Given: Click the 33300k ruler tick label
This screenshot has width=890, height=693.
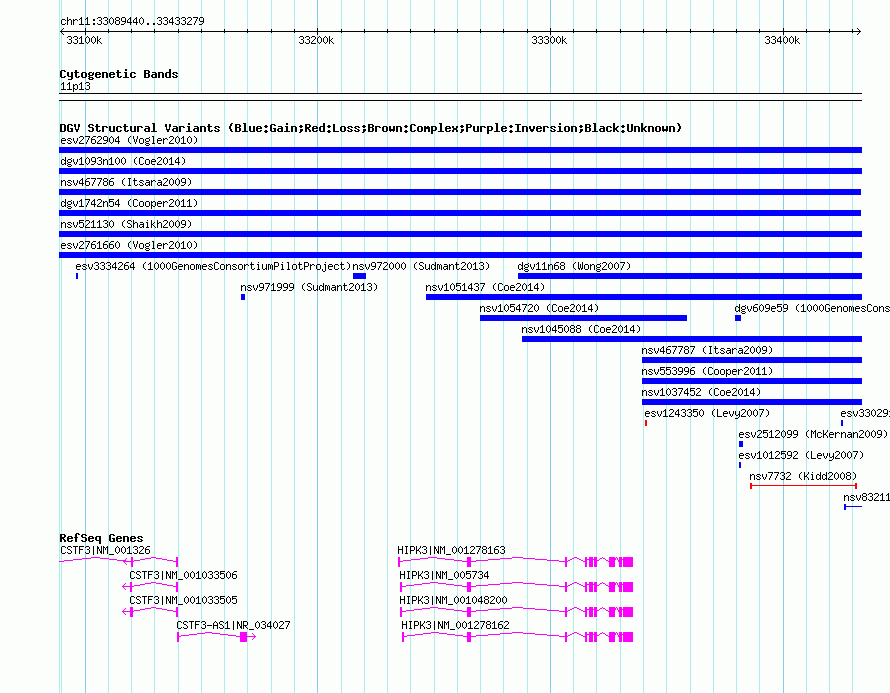Looking at the screenshot, I should point(549,40).
